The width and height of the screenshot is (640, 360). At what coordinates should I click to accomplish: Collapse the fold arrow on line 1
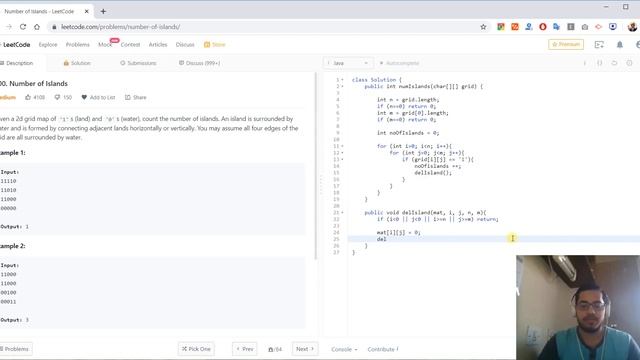[342, 80]
